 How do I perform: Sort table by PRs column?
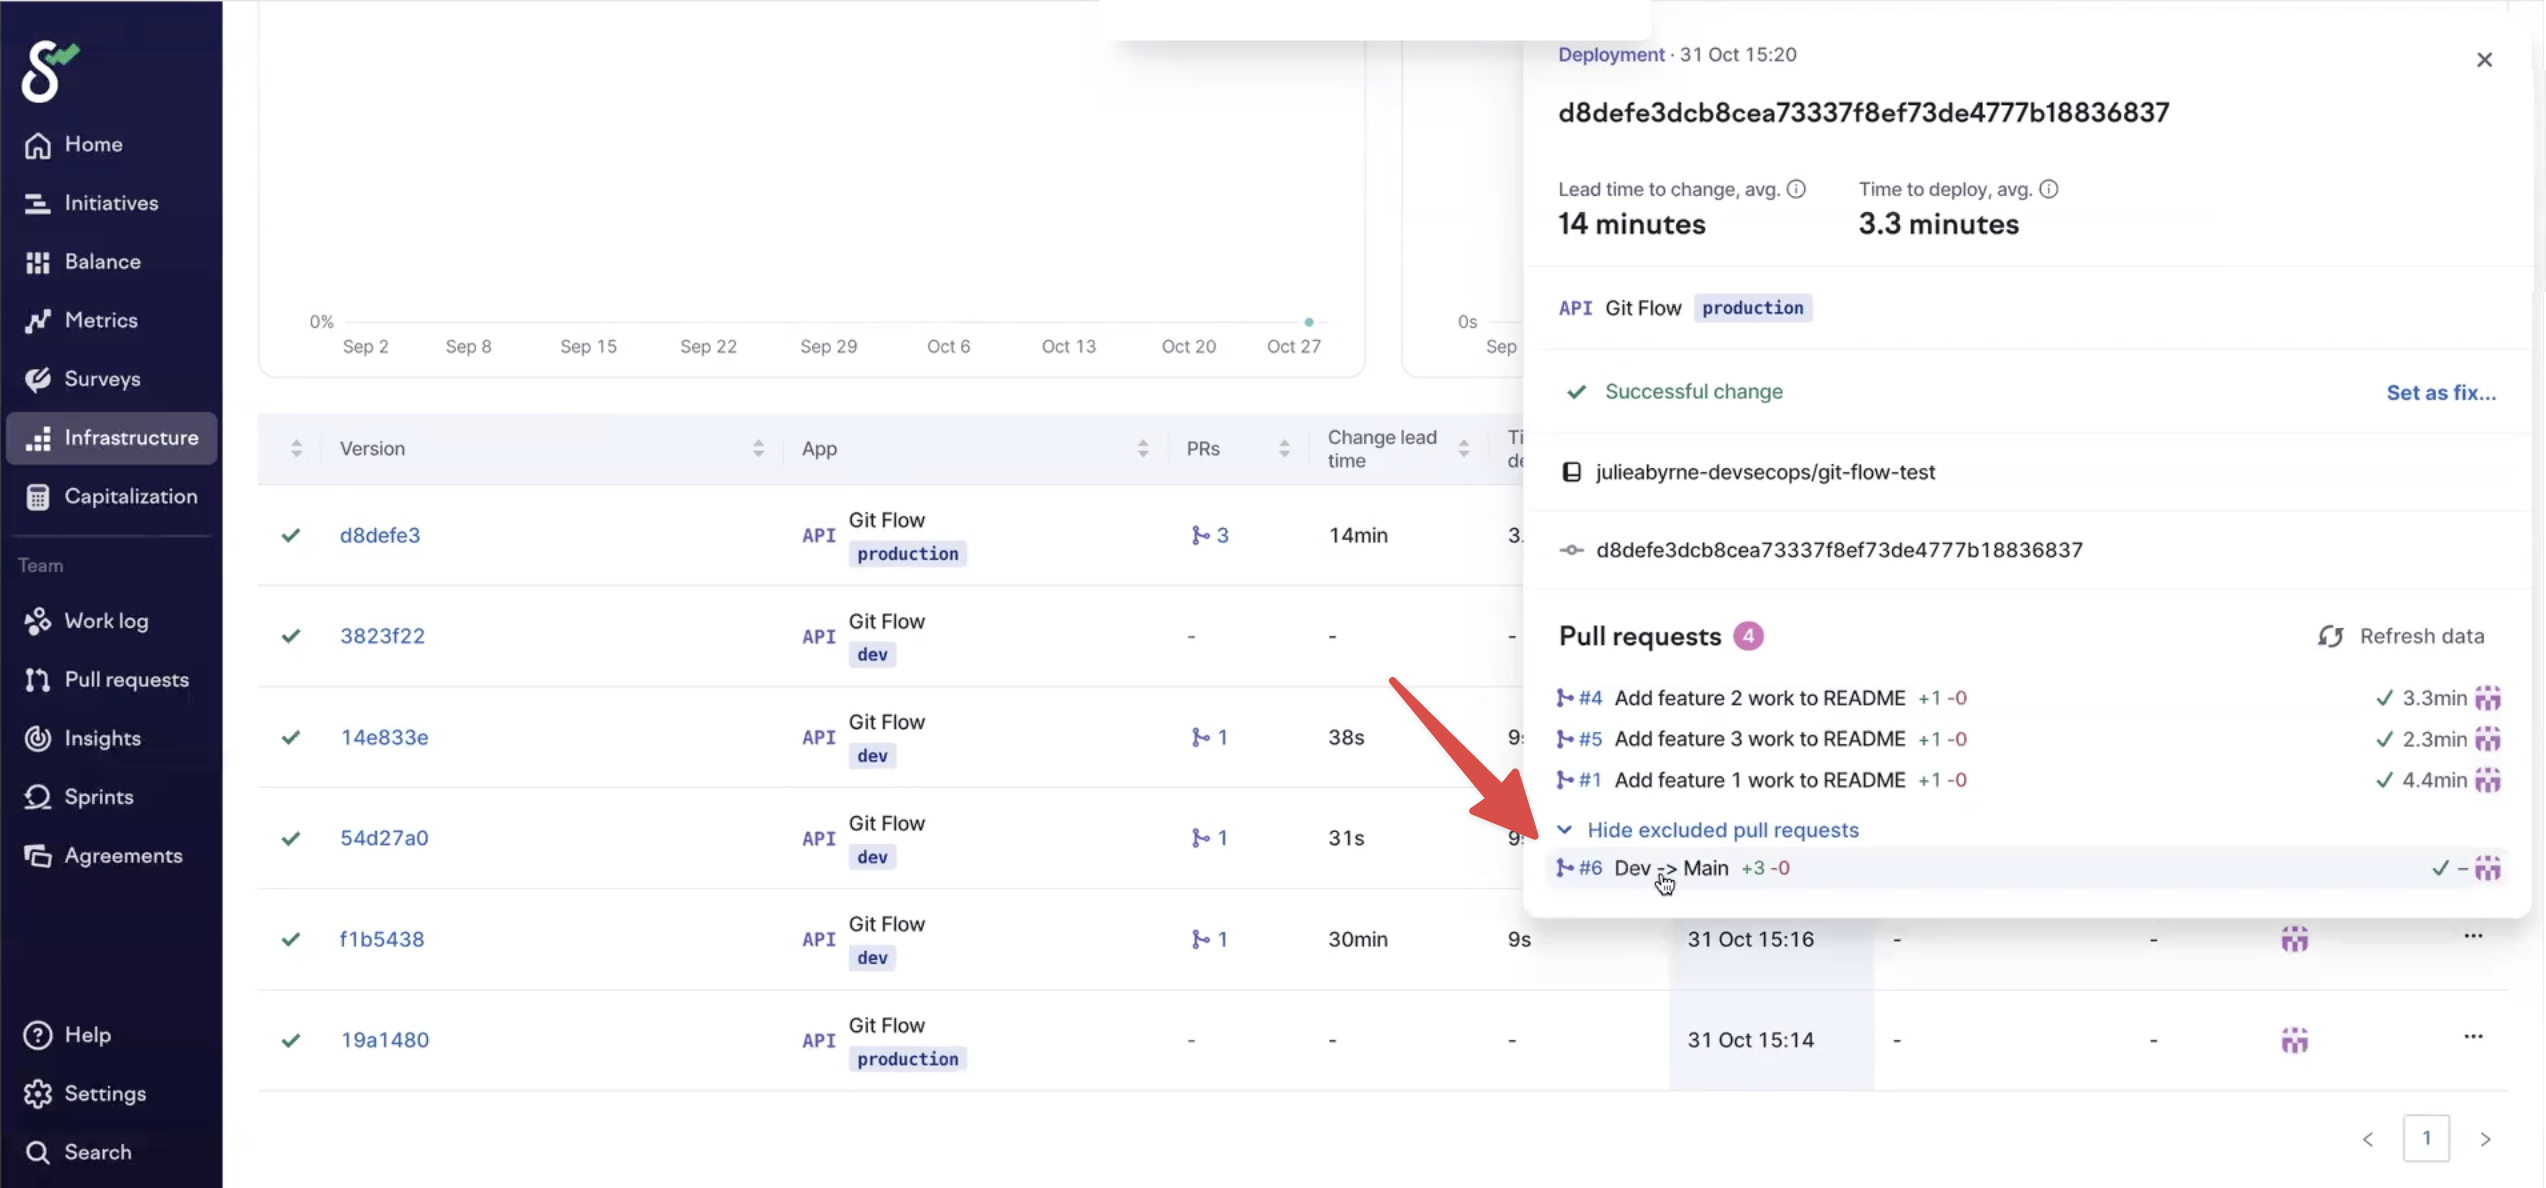point(1284,449)
